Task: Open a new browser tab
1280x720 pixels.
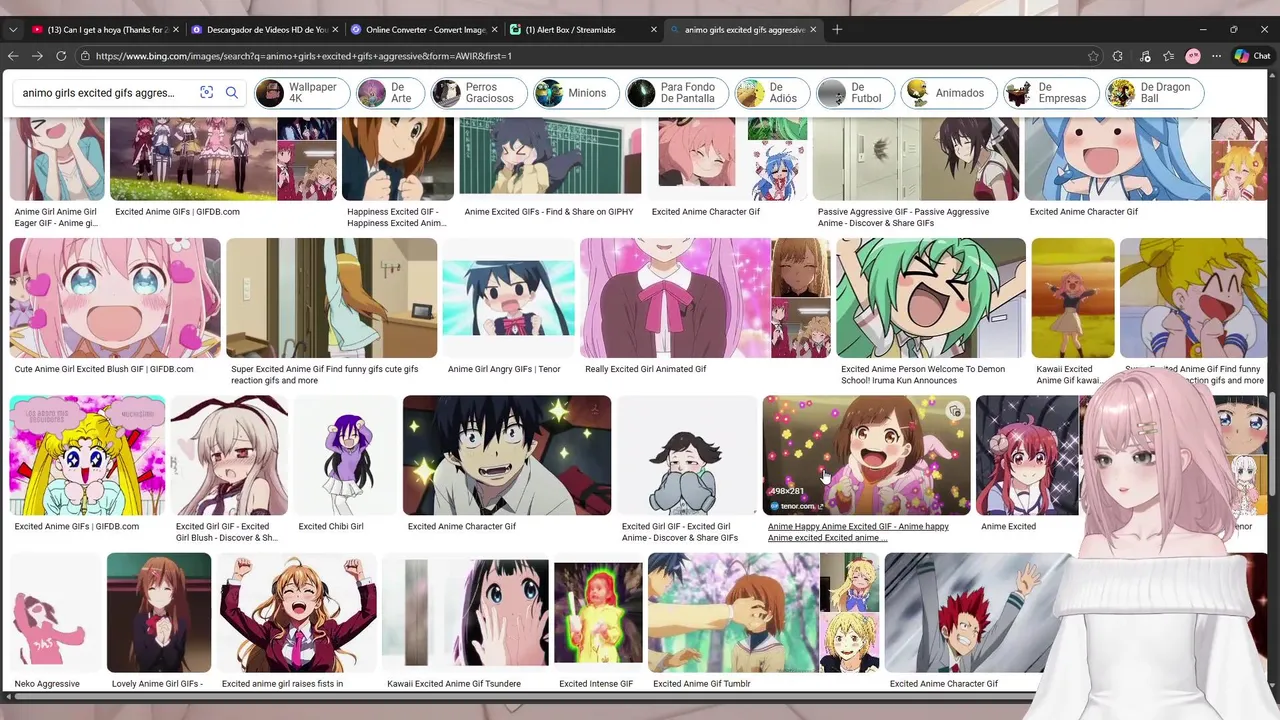Action: click(x=837, y=29)
